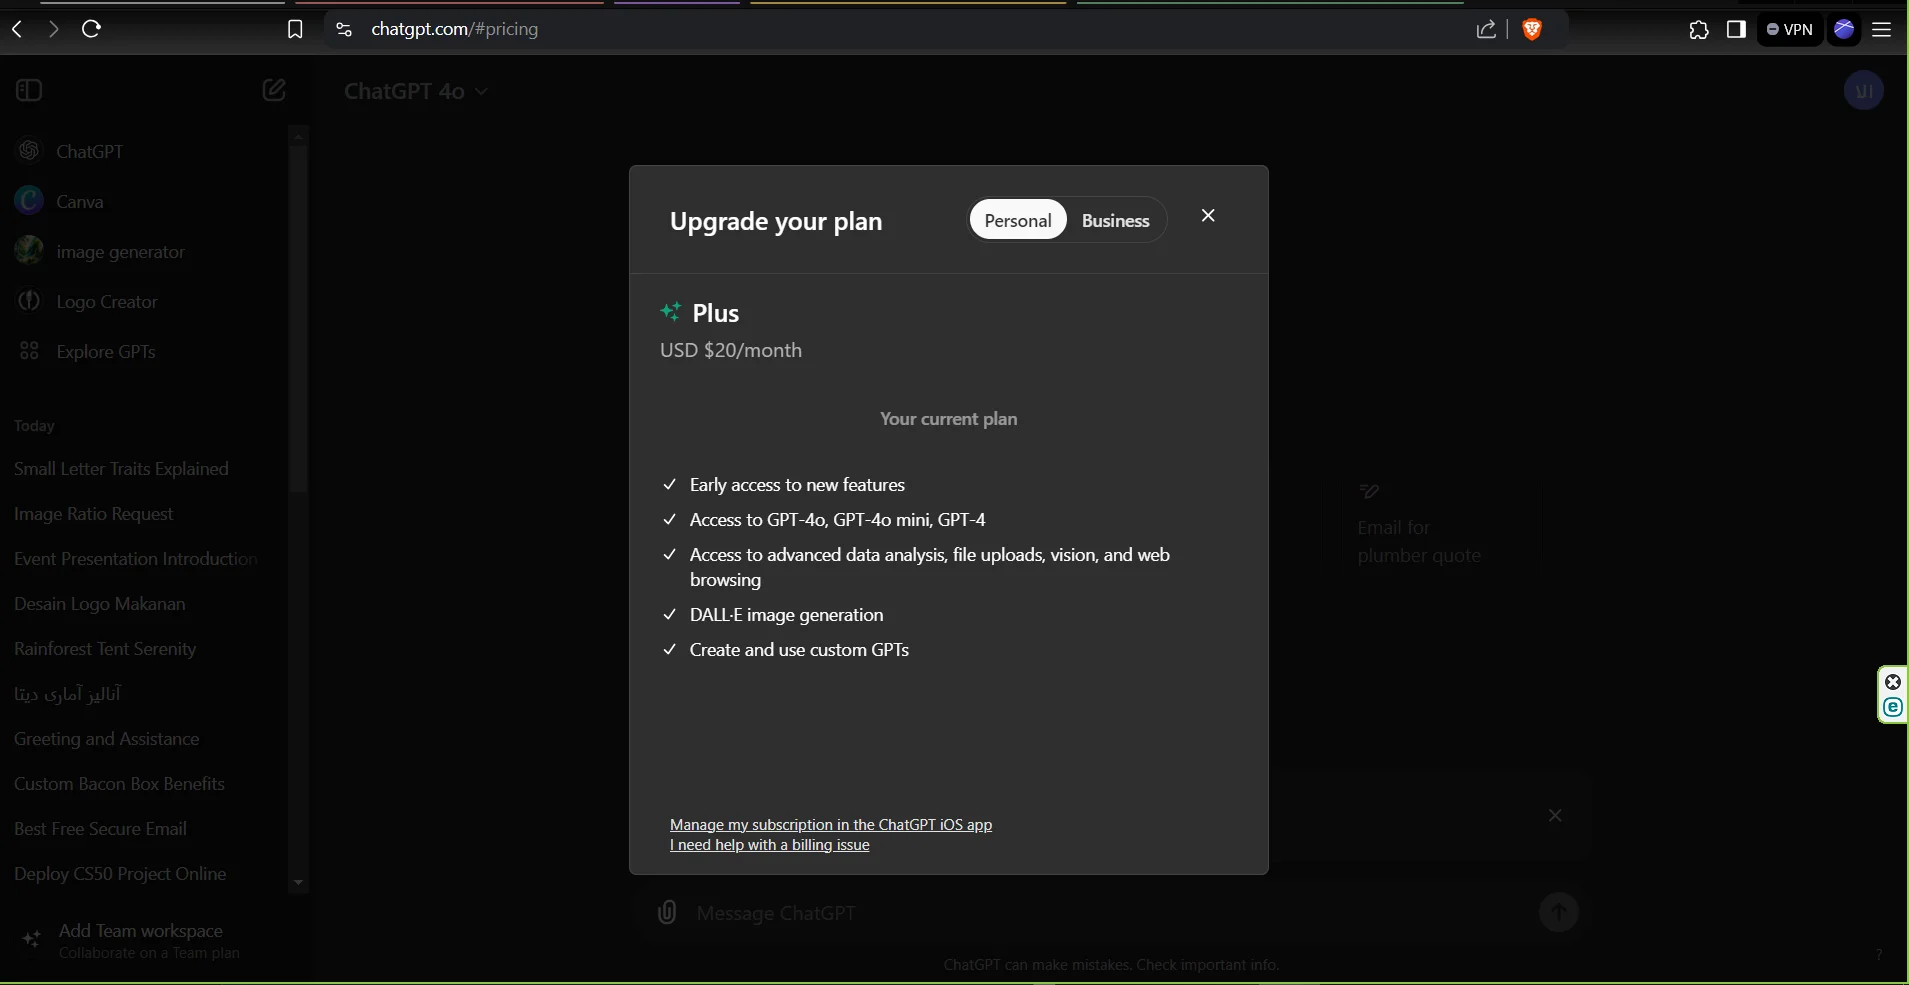Click the address bar URL chatgpt.com

[x=454, y=29]
